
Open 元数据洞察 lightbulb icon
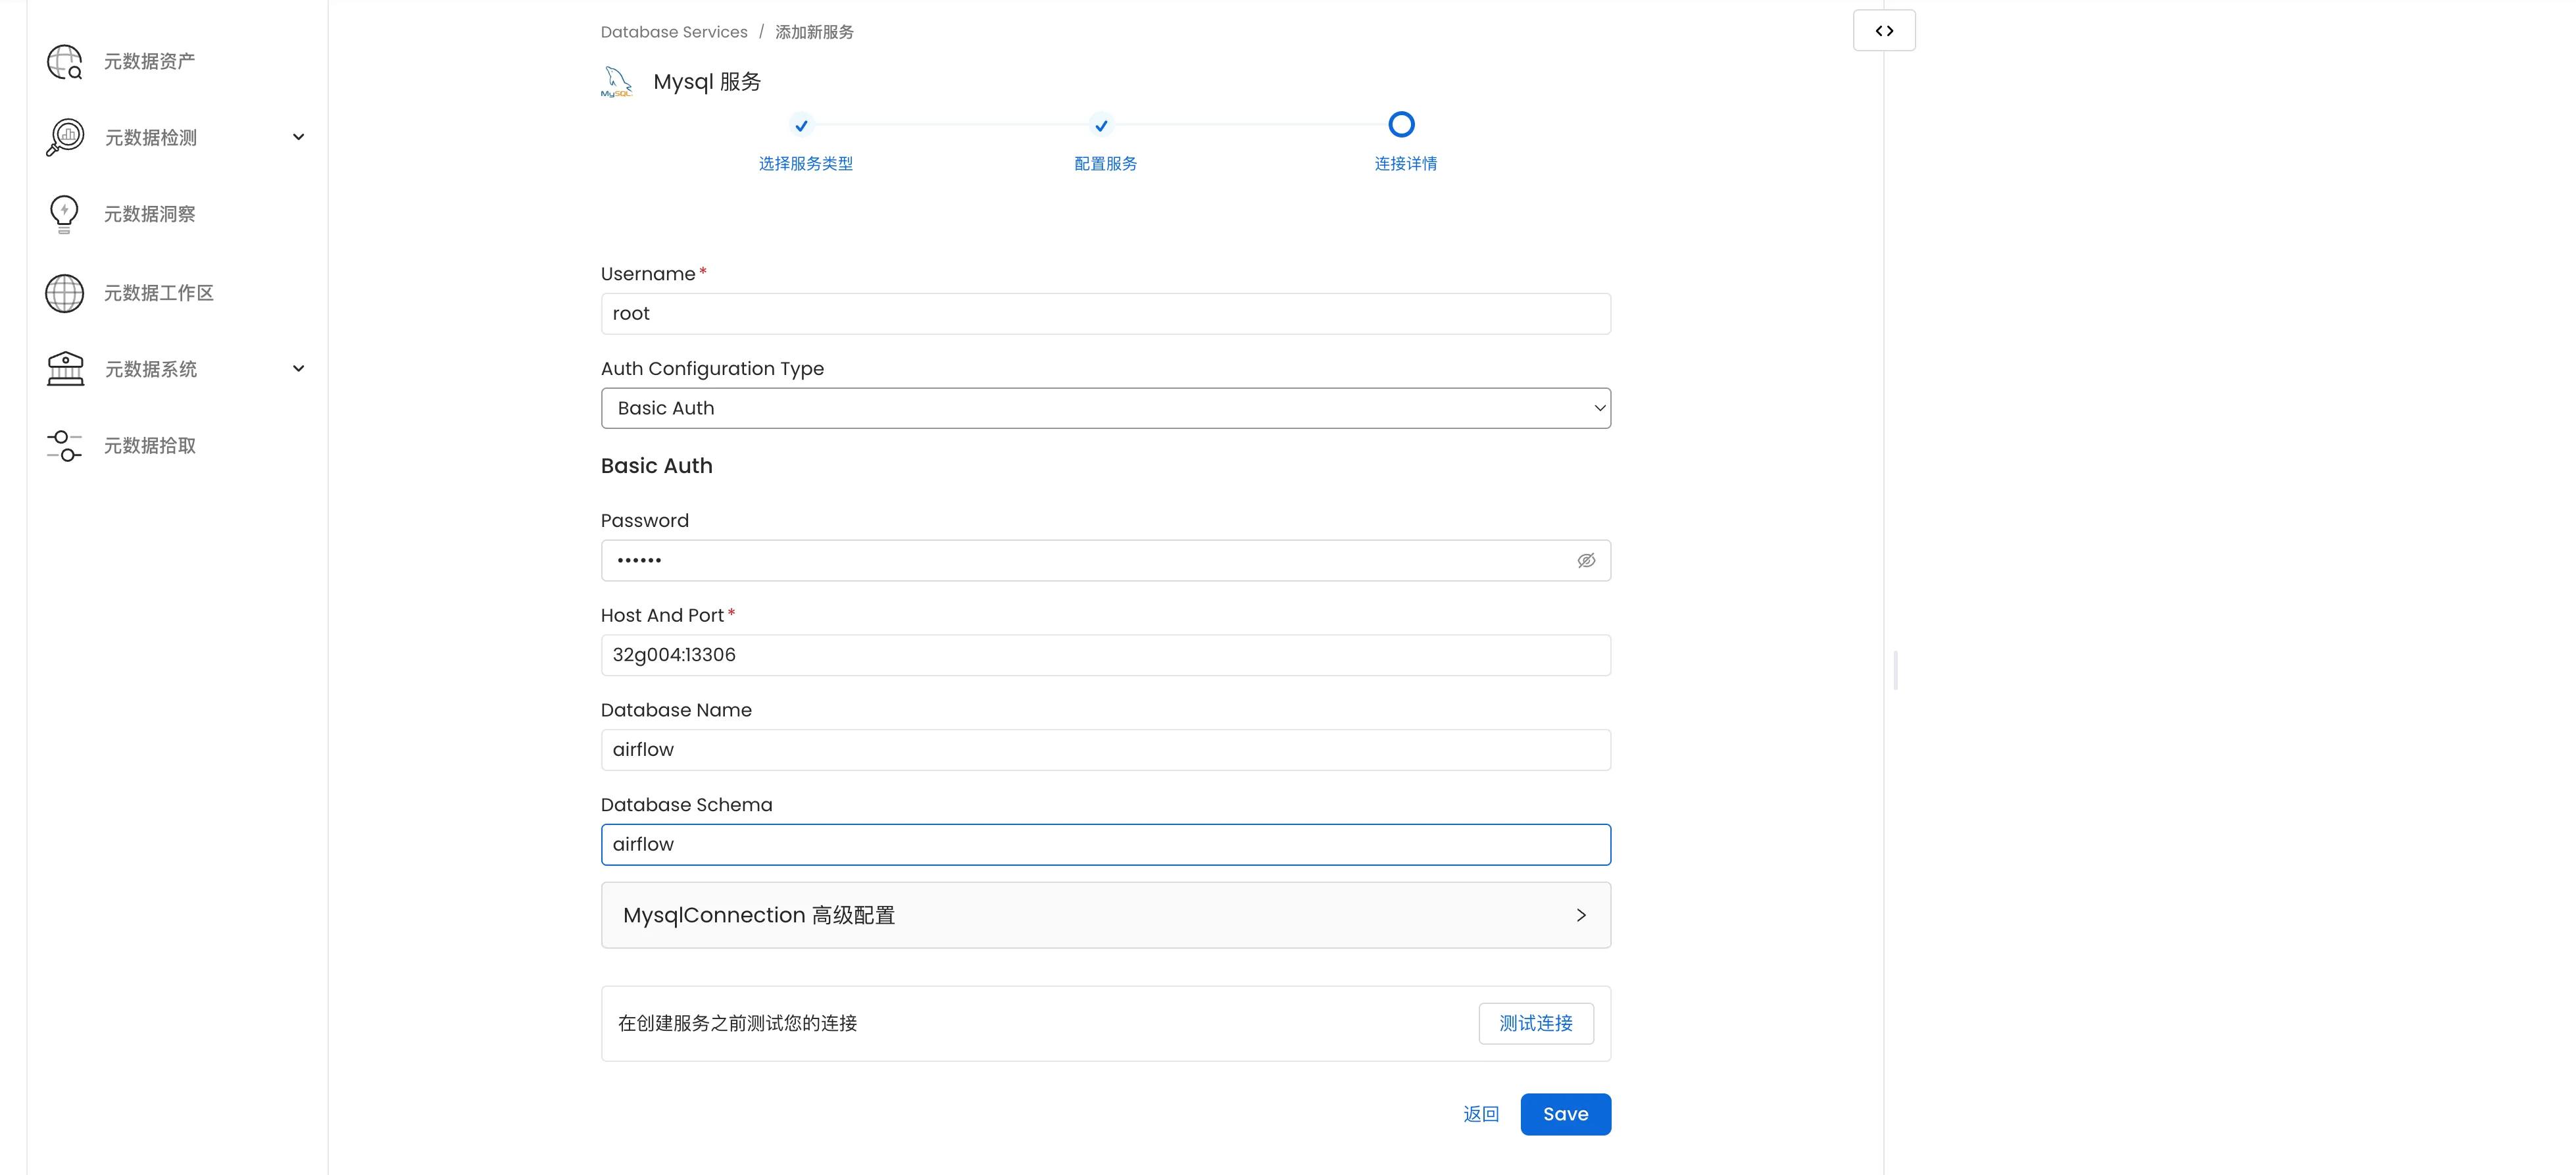(64, 214)
